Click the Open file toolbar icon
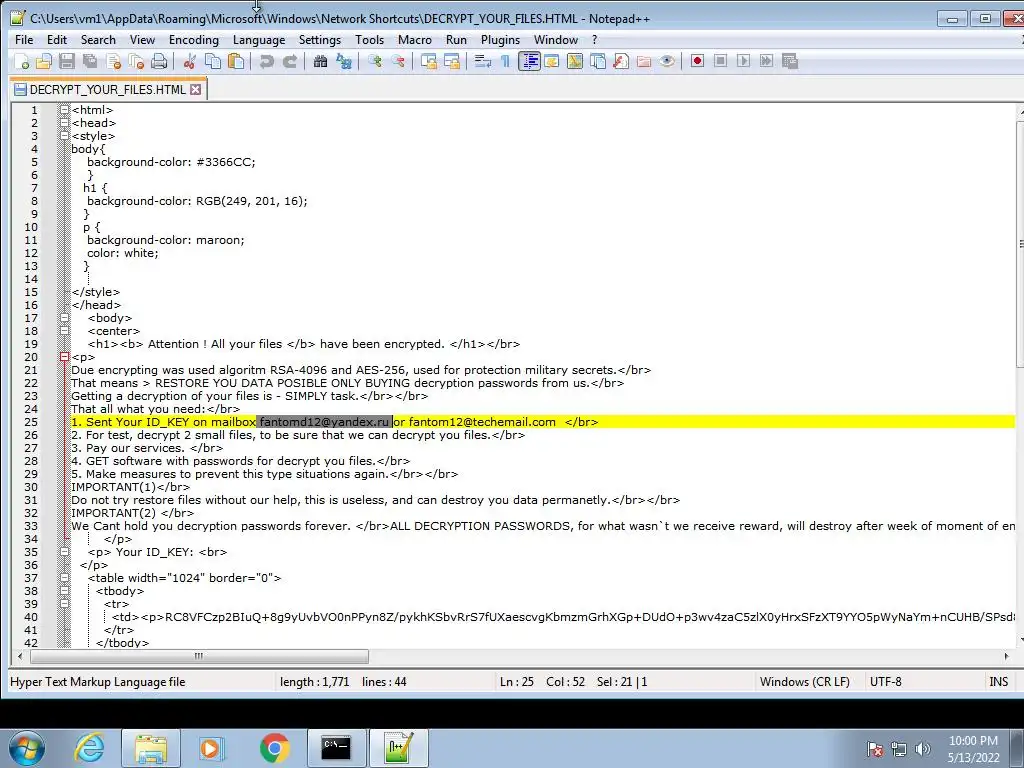The image size is (1024, 768). click(x=44, y=61)
